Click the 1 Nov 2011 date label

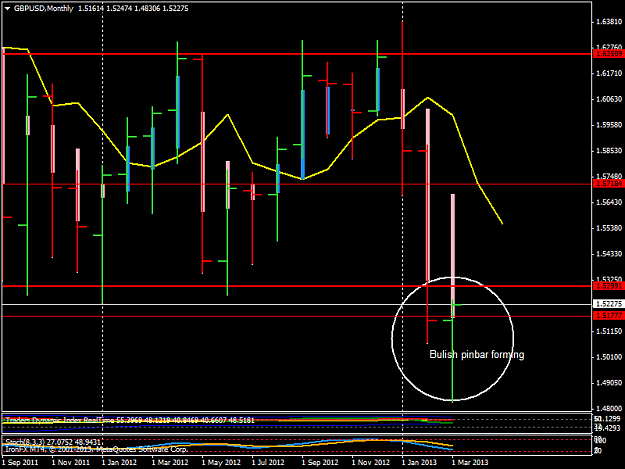pyautogui.click(x=71, y=463)
